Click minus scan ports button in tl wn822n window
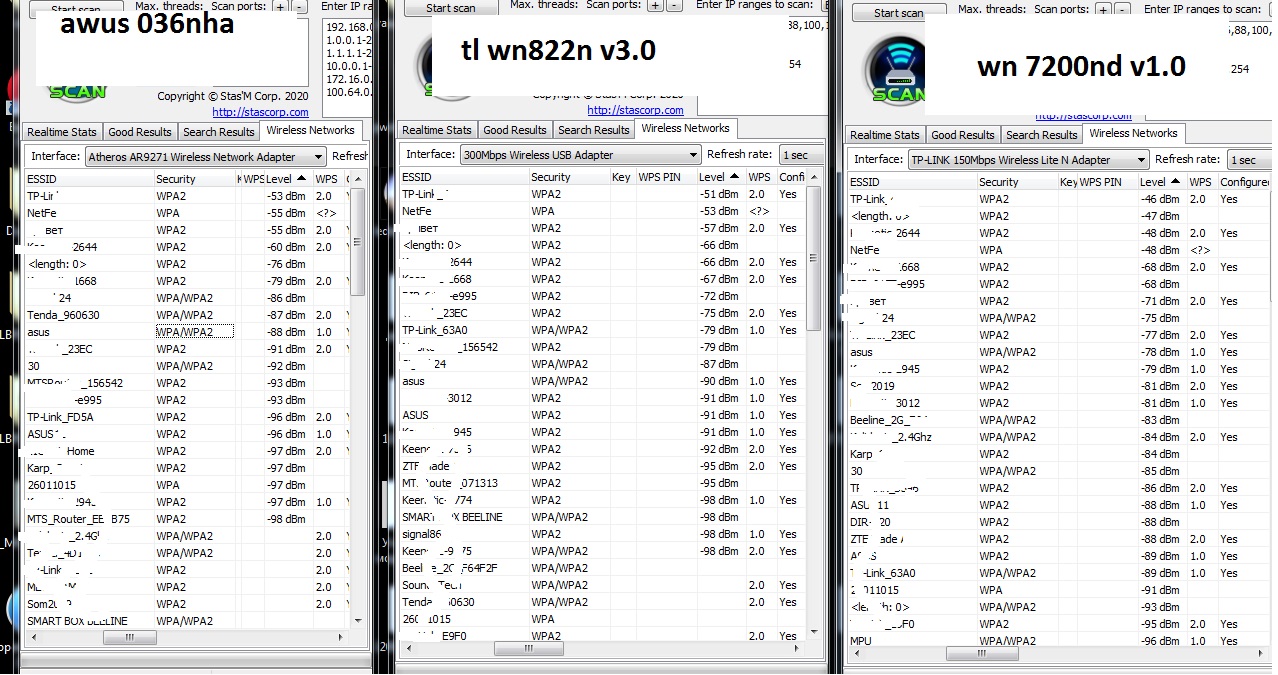 coord(673,6)
